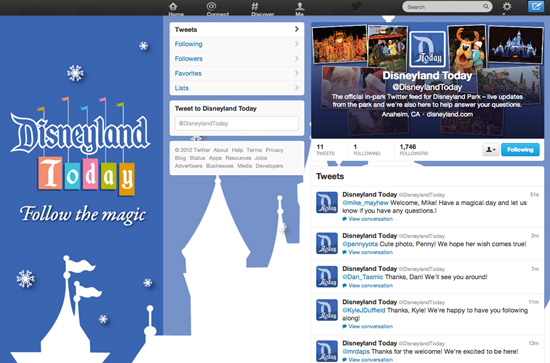Open the user actions dropdown button
550x363 pixels.
[x=490, y=150]
